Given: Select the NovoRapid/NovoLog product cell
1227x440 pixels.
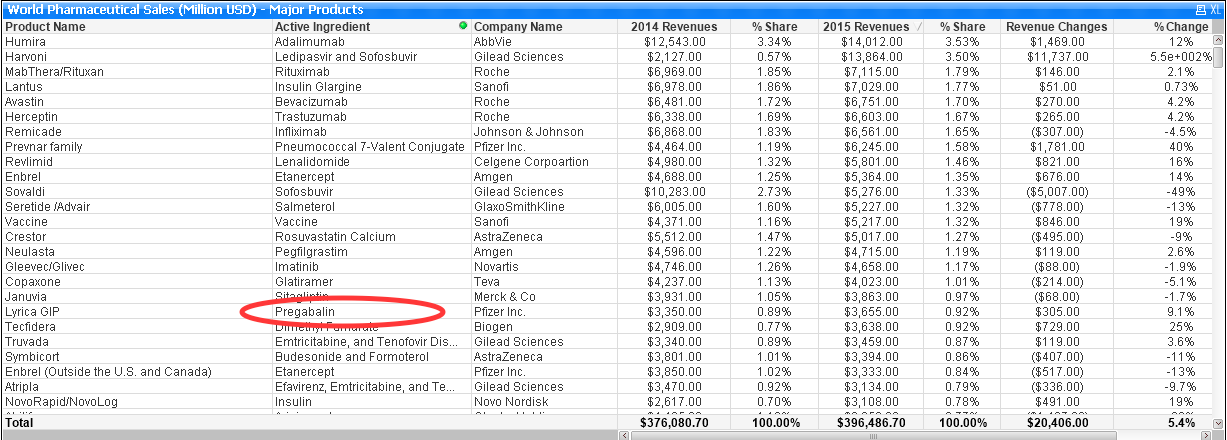Looking at the screenshot, I should click(x=136, y=402).
